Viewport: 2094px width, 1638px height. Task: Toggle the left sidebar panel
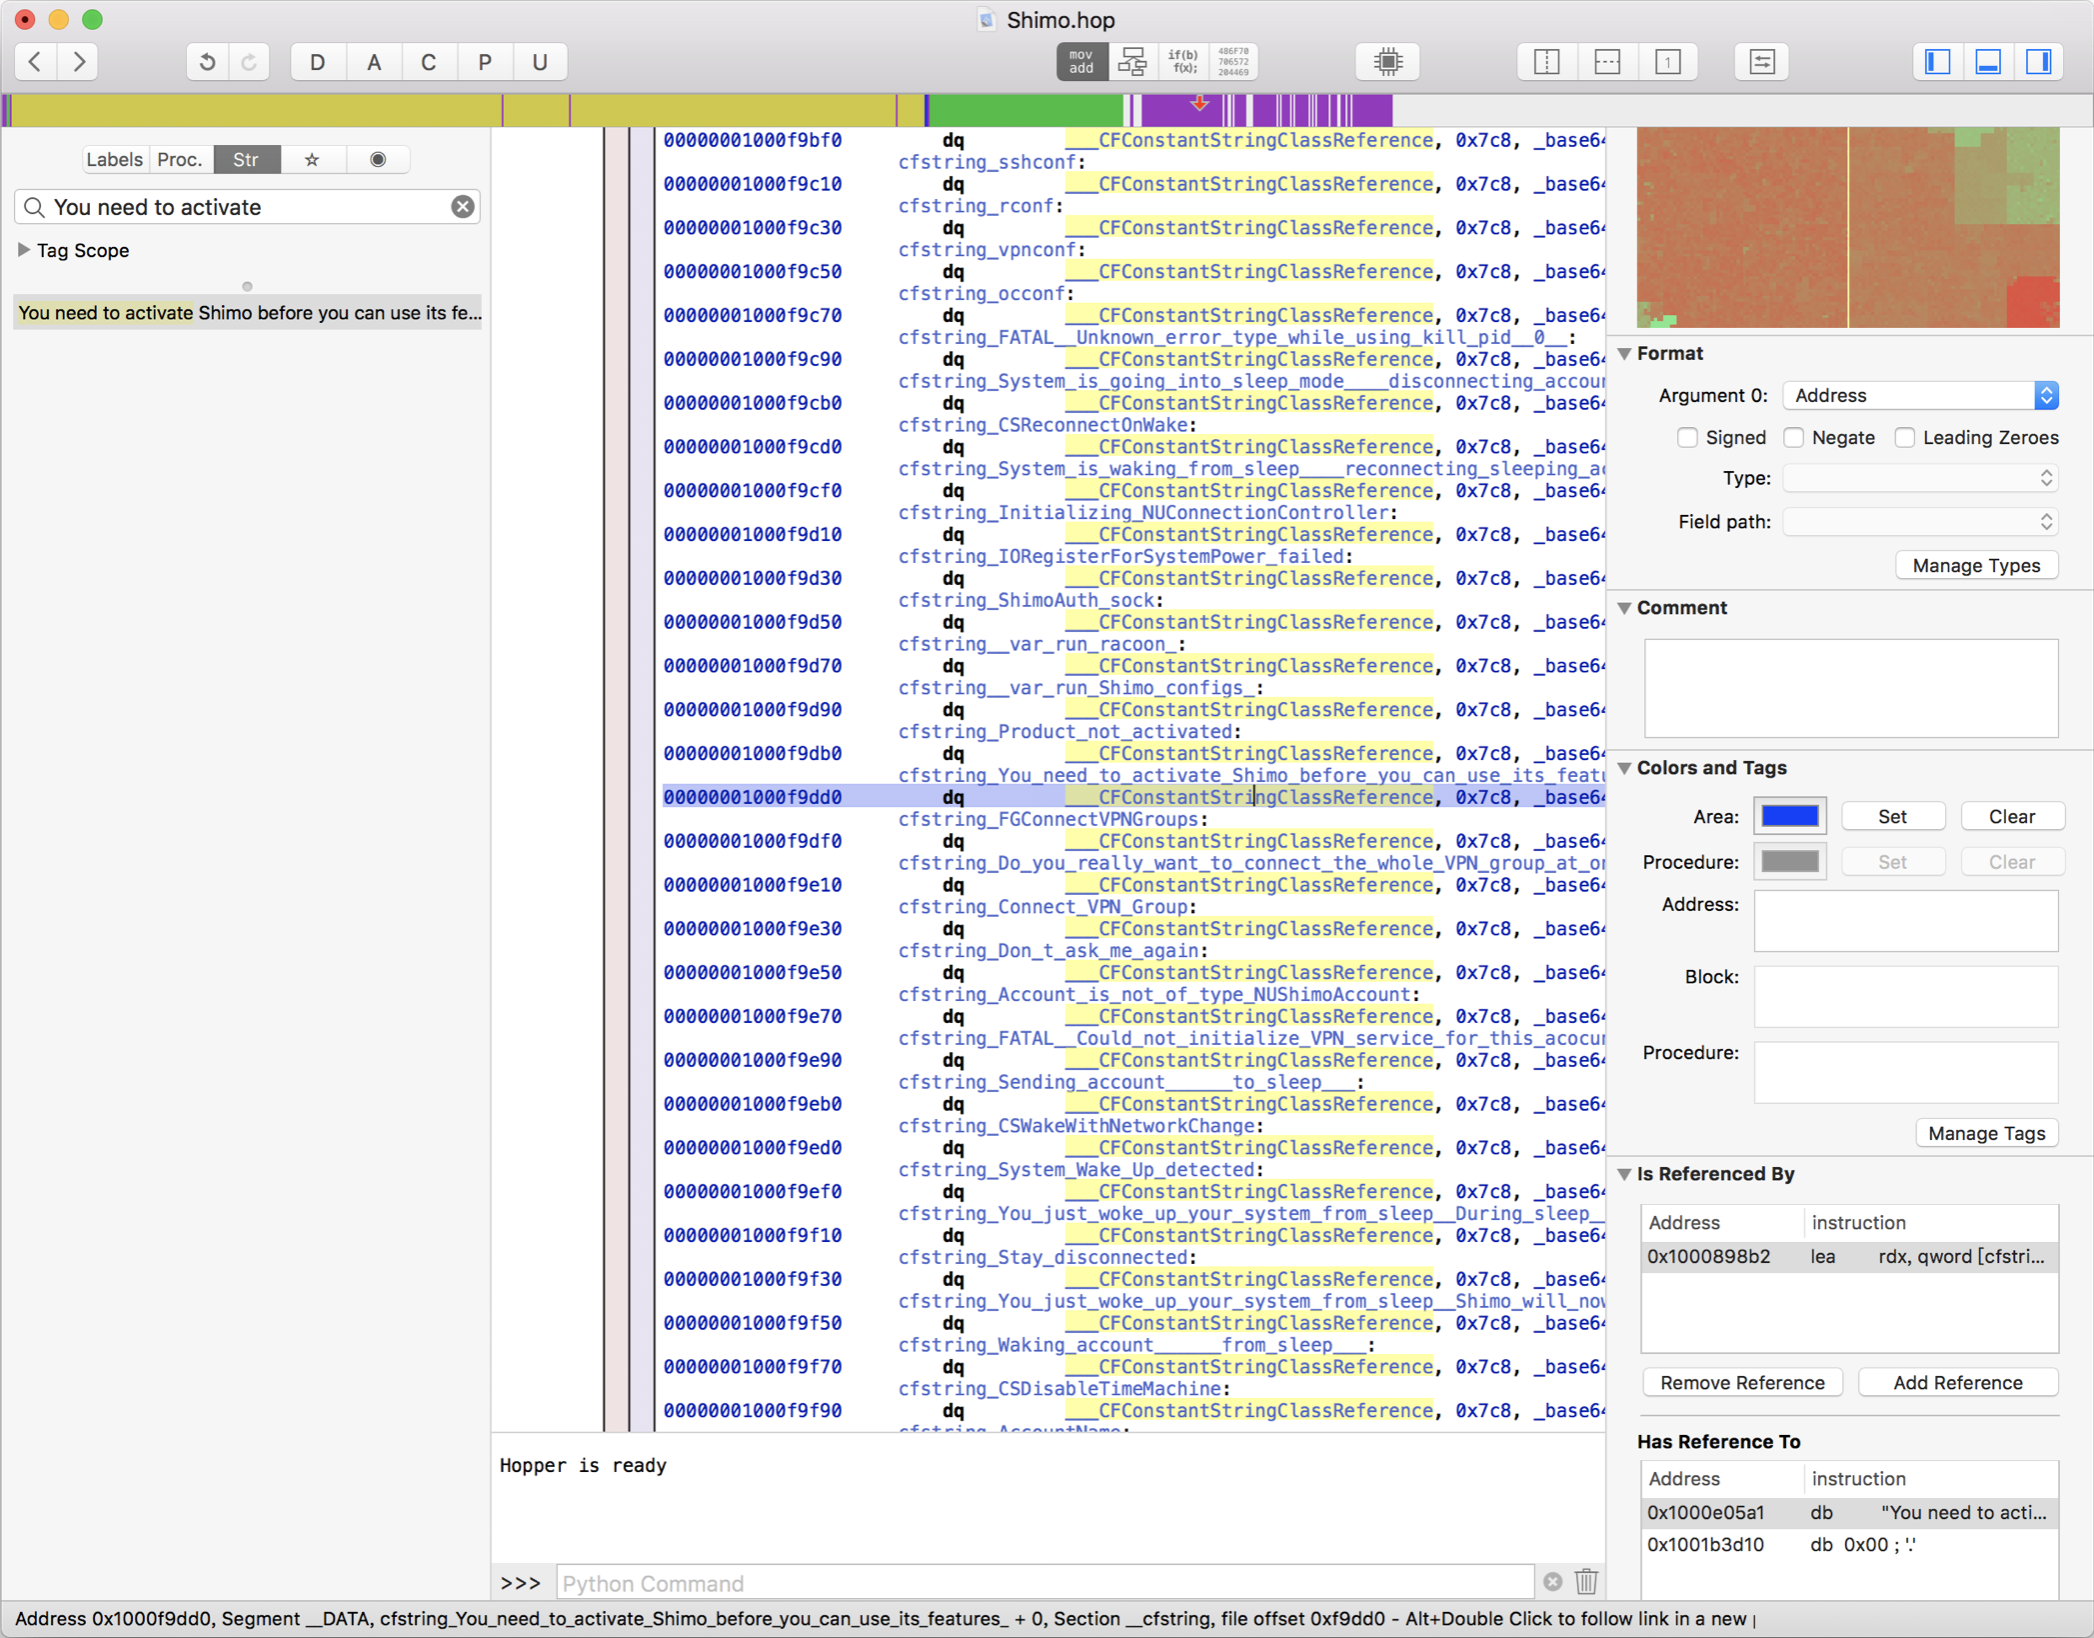click(x=1938, y=62)
